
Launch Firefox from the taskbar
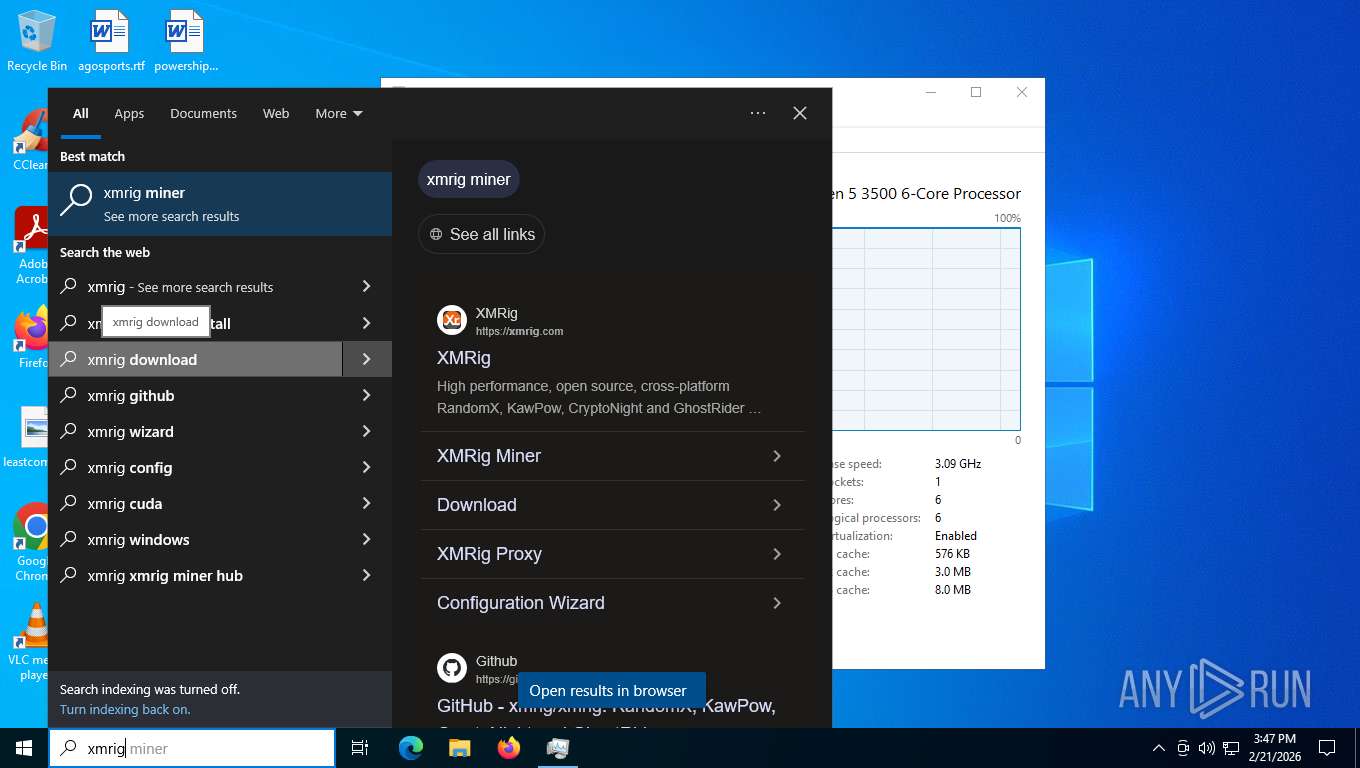(x=509, y=748)
